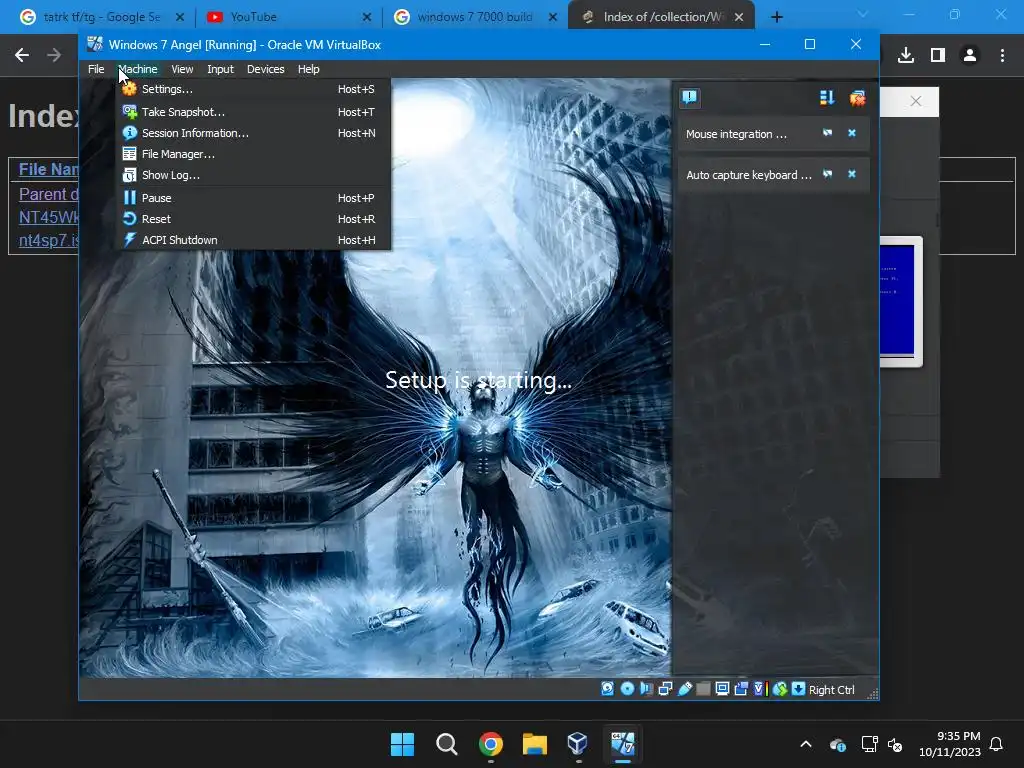Click the notification ordering icon
This screenshot has height=768, width=1024.
point(827,98)
